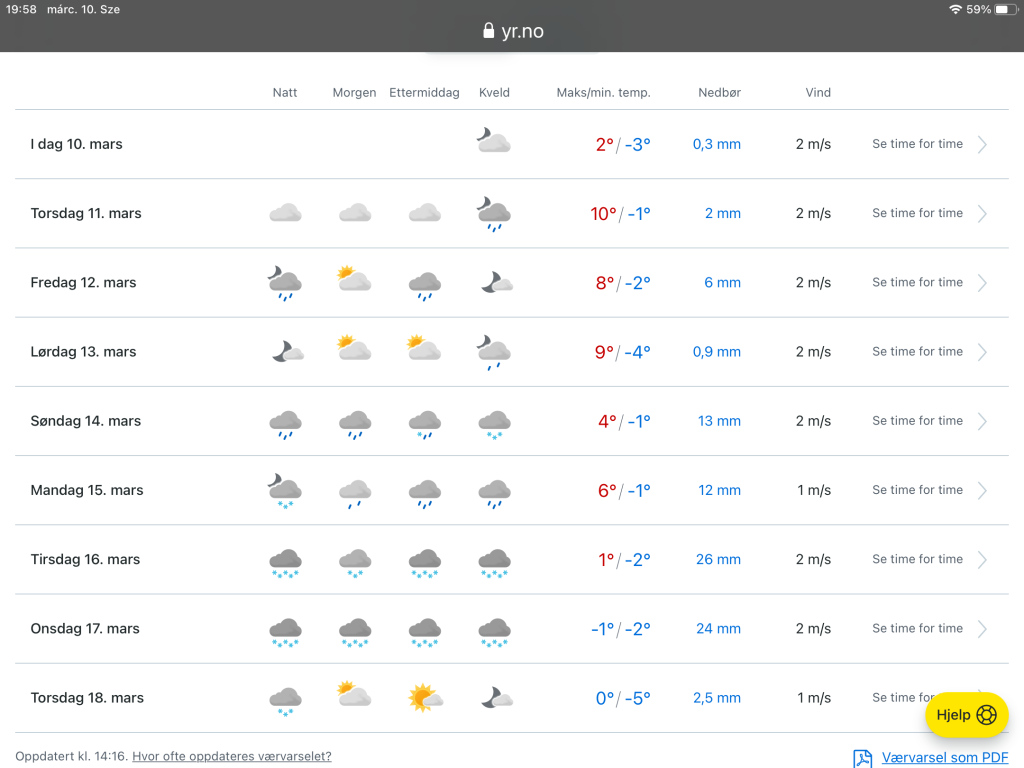Open the 'Værvarsel som PDF' link
The width and height of the screenshot is (1024, 768).
pyautogui.click(x=944, y=758)
